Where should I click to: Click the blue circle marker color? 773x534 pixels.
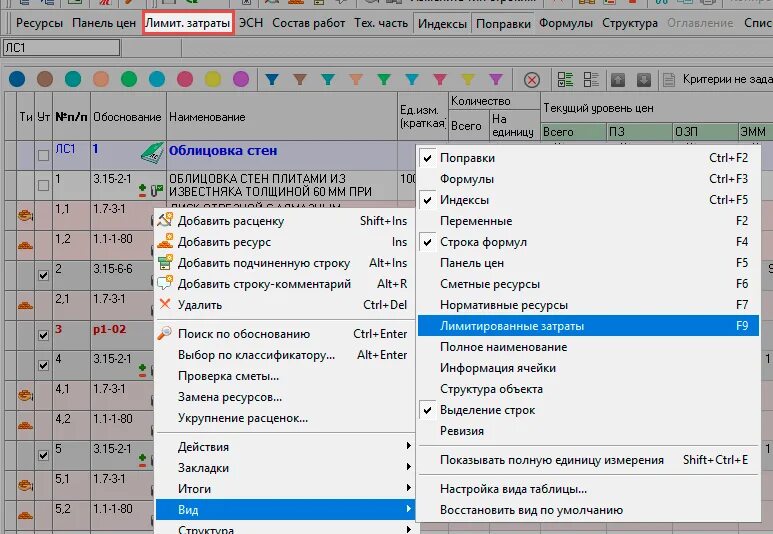[x=17, y=79]
